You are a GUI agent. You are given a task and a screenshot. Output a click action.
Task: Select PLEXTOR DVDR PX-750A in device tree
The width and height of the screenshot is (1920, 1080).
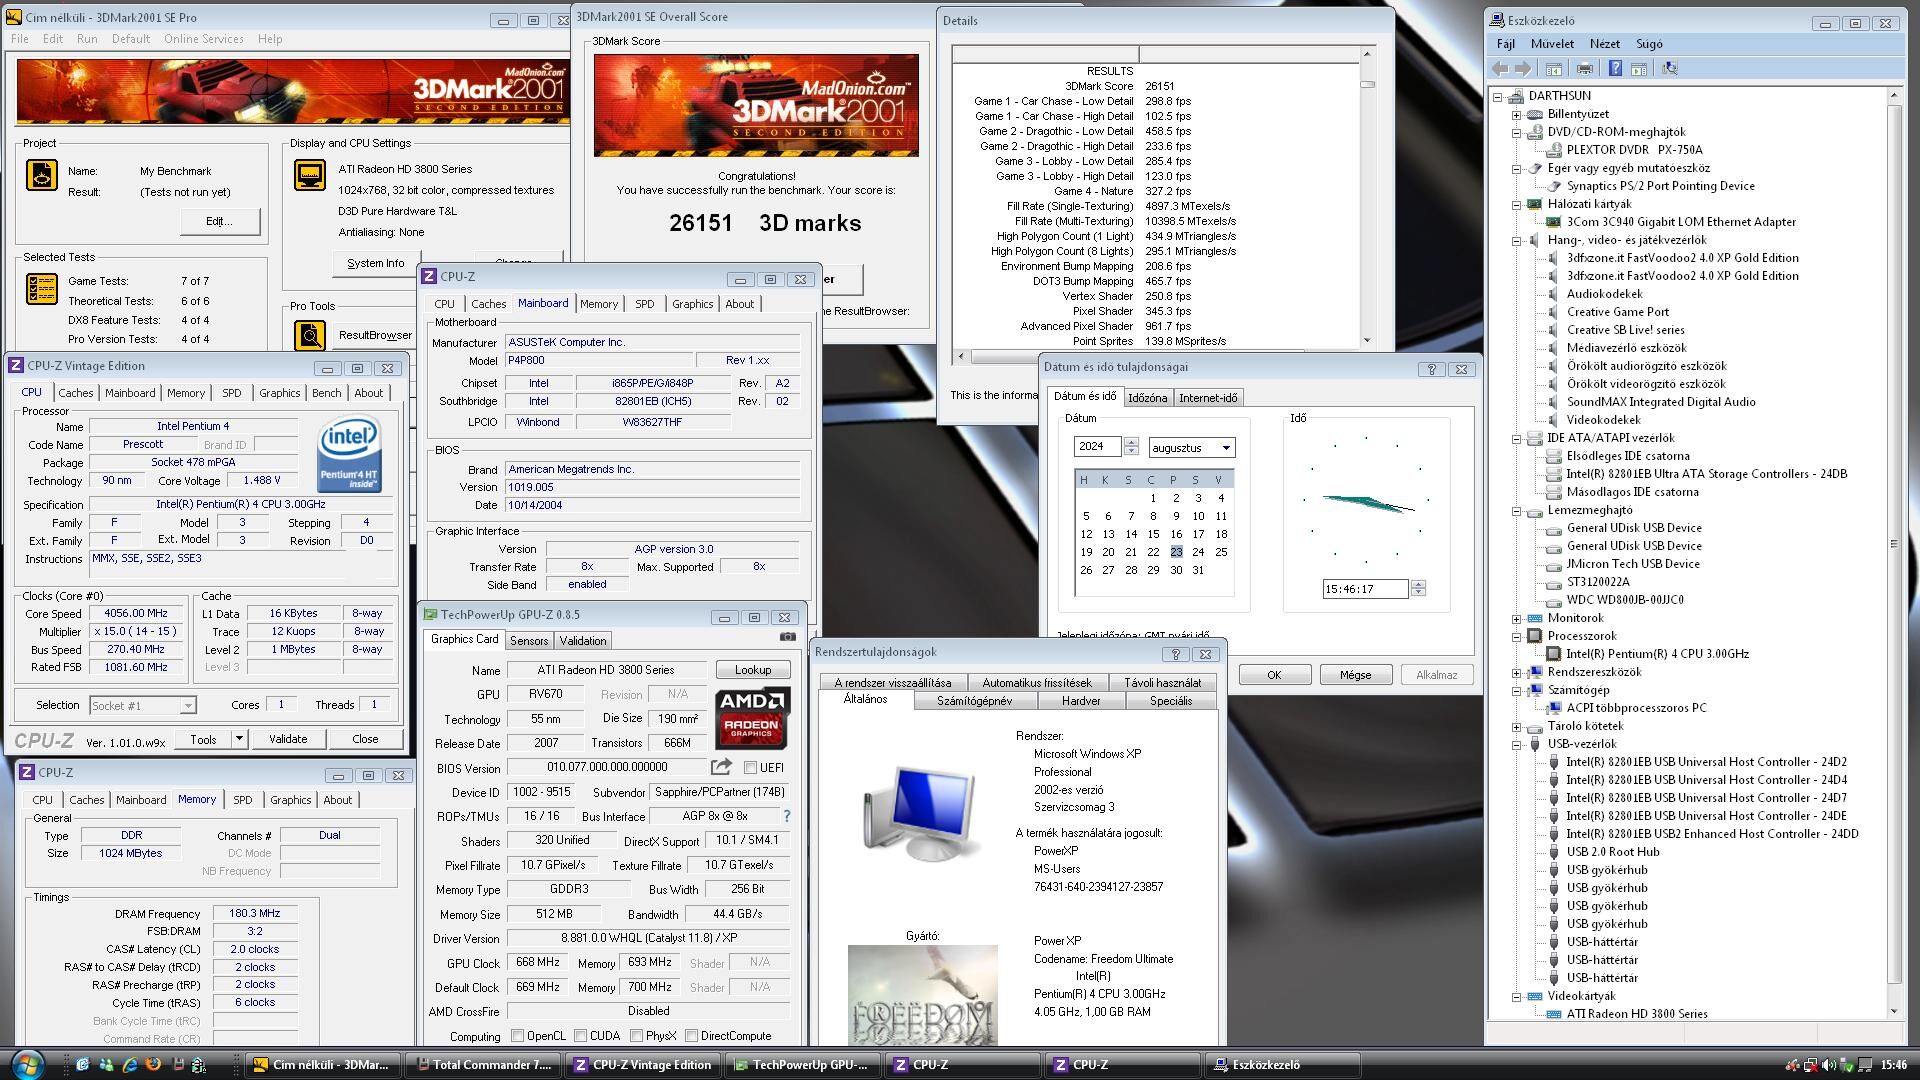(x=1633, y=150)
